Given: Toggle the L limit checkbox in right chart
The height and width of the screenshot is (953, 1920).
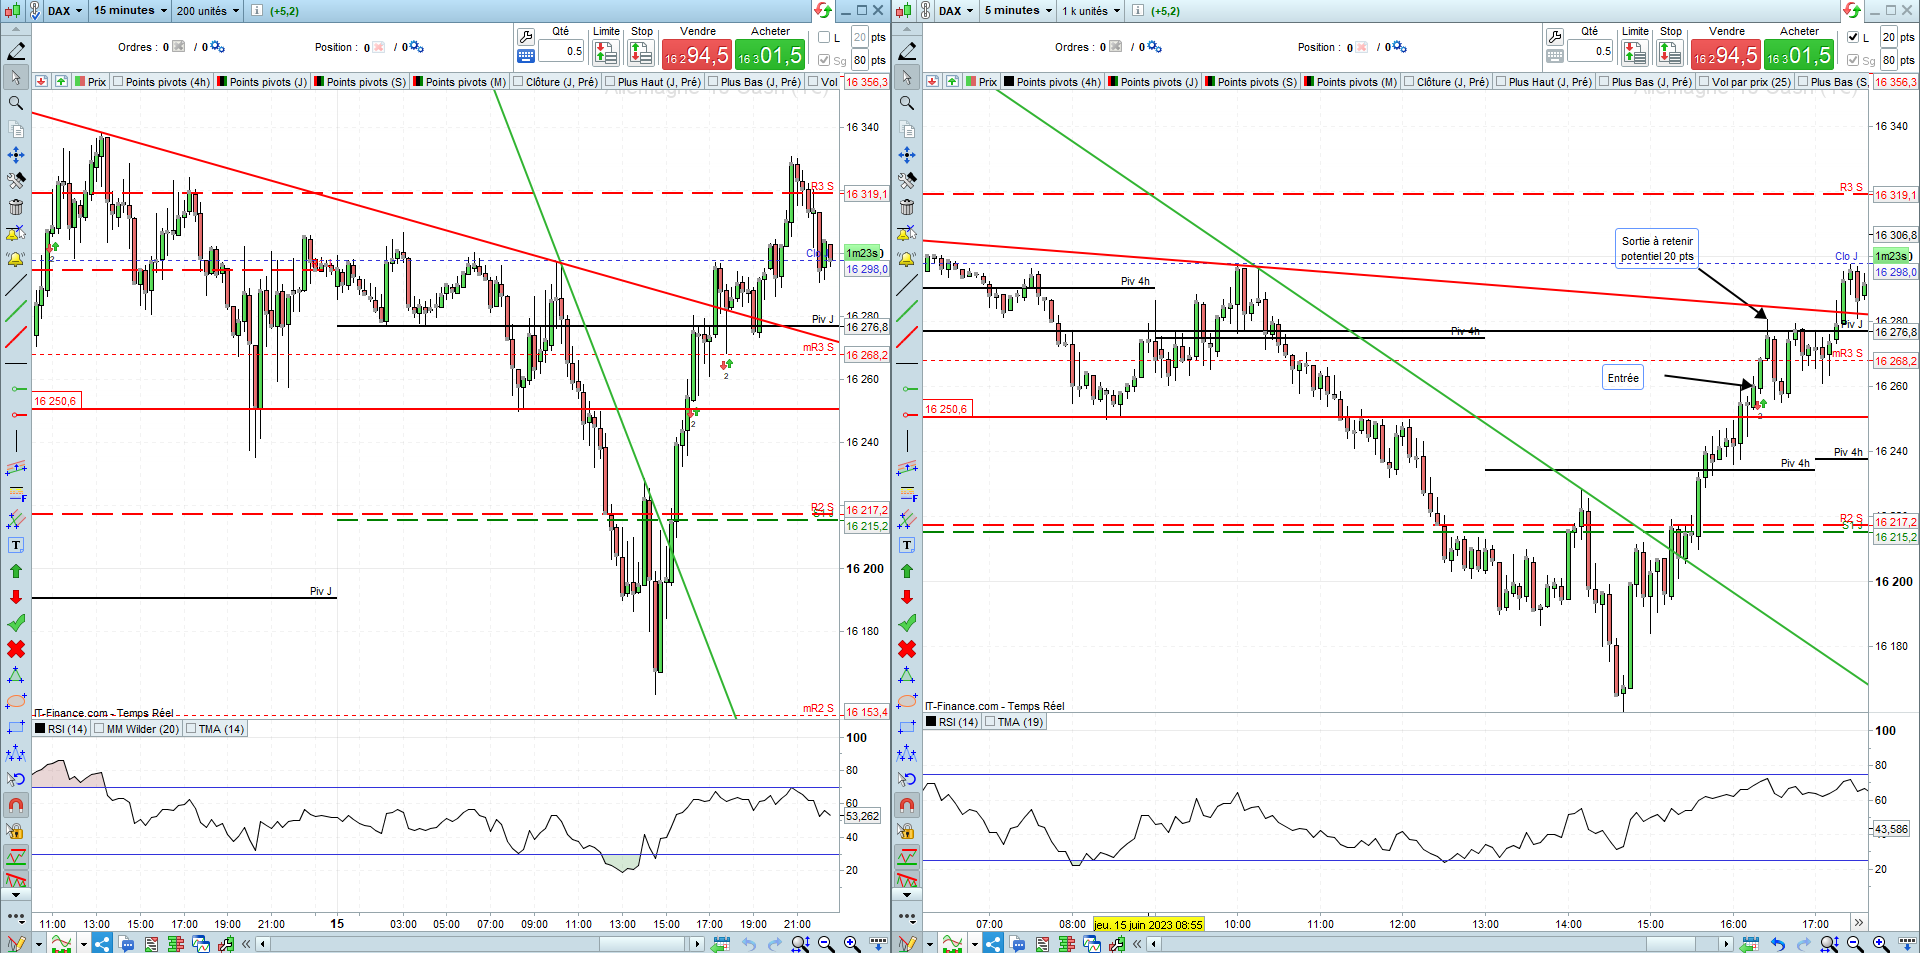Looking at the screenshot, I should pos(1853,37).
